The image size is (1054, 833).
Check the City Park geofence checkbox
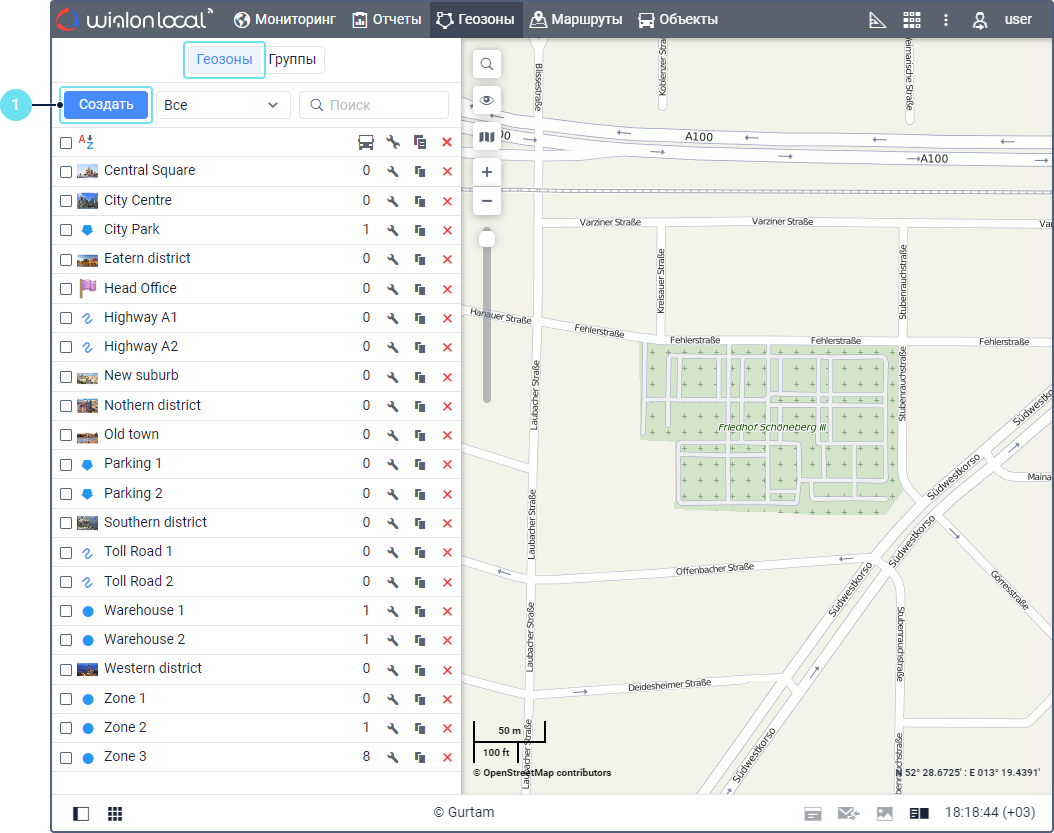(66, 230)
